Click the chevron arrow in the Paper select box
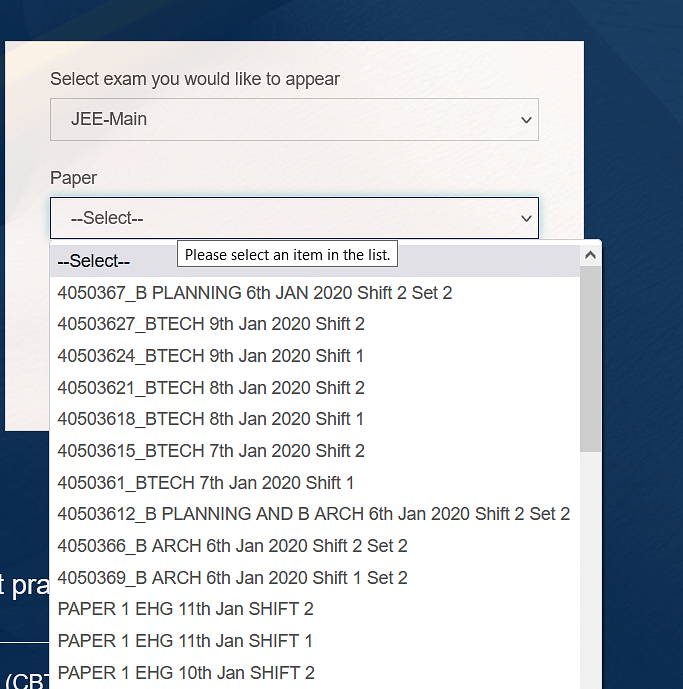This screenshot has height=689, width=683. point(526,218)
